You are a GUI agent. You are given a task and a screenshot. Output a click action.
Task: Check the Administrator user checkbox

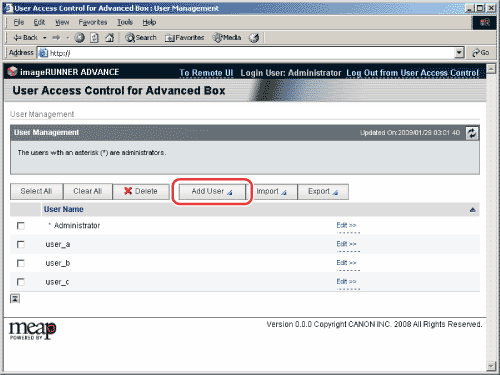point(21,226)
